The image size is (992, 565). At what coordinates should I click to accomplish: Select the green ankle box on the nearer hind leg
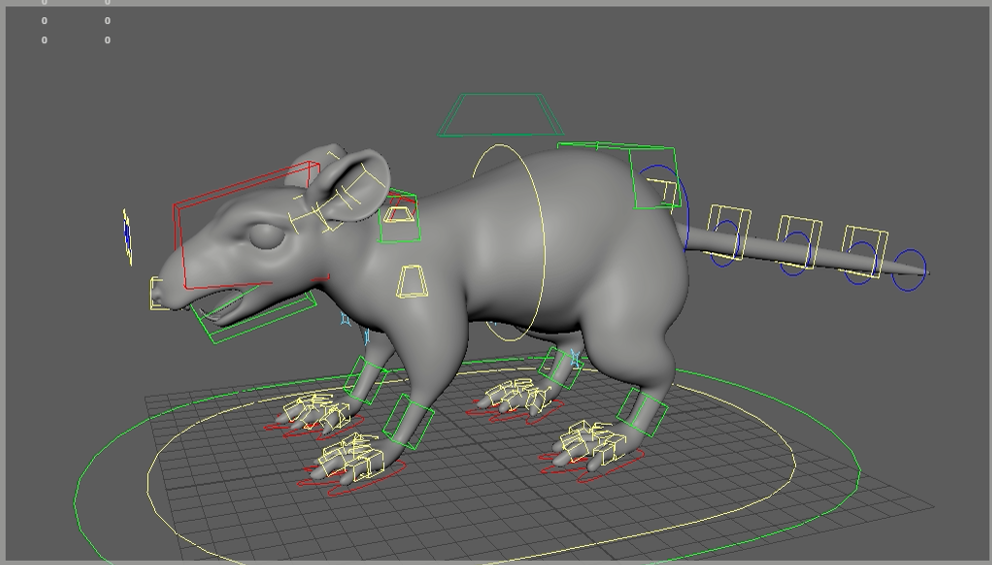point(642,412)
